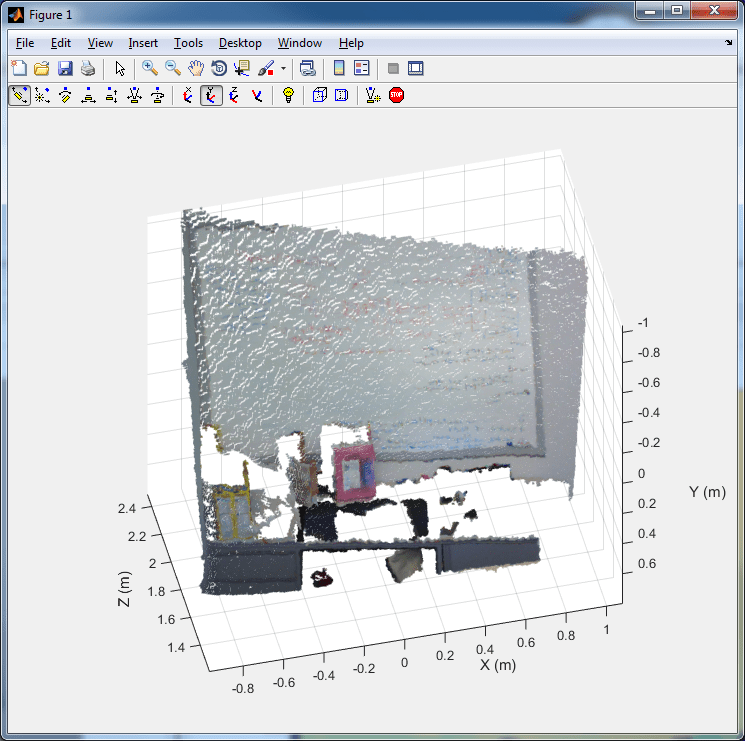Screen dimensions: 745x741
Task: Click the X-axis tick label '-0.8'
Action: click(x=243, y=688)
